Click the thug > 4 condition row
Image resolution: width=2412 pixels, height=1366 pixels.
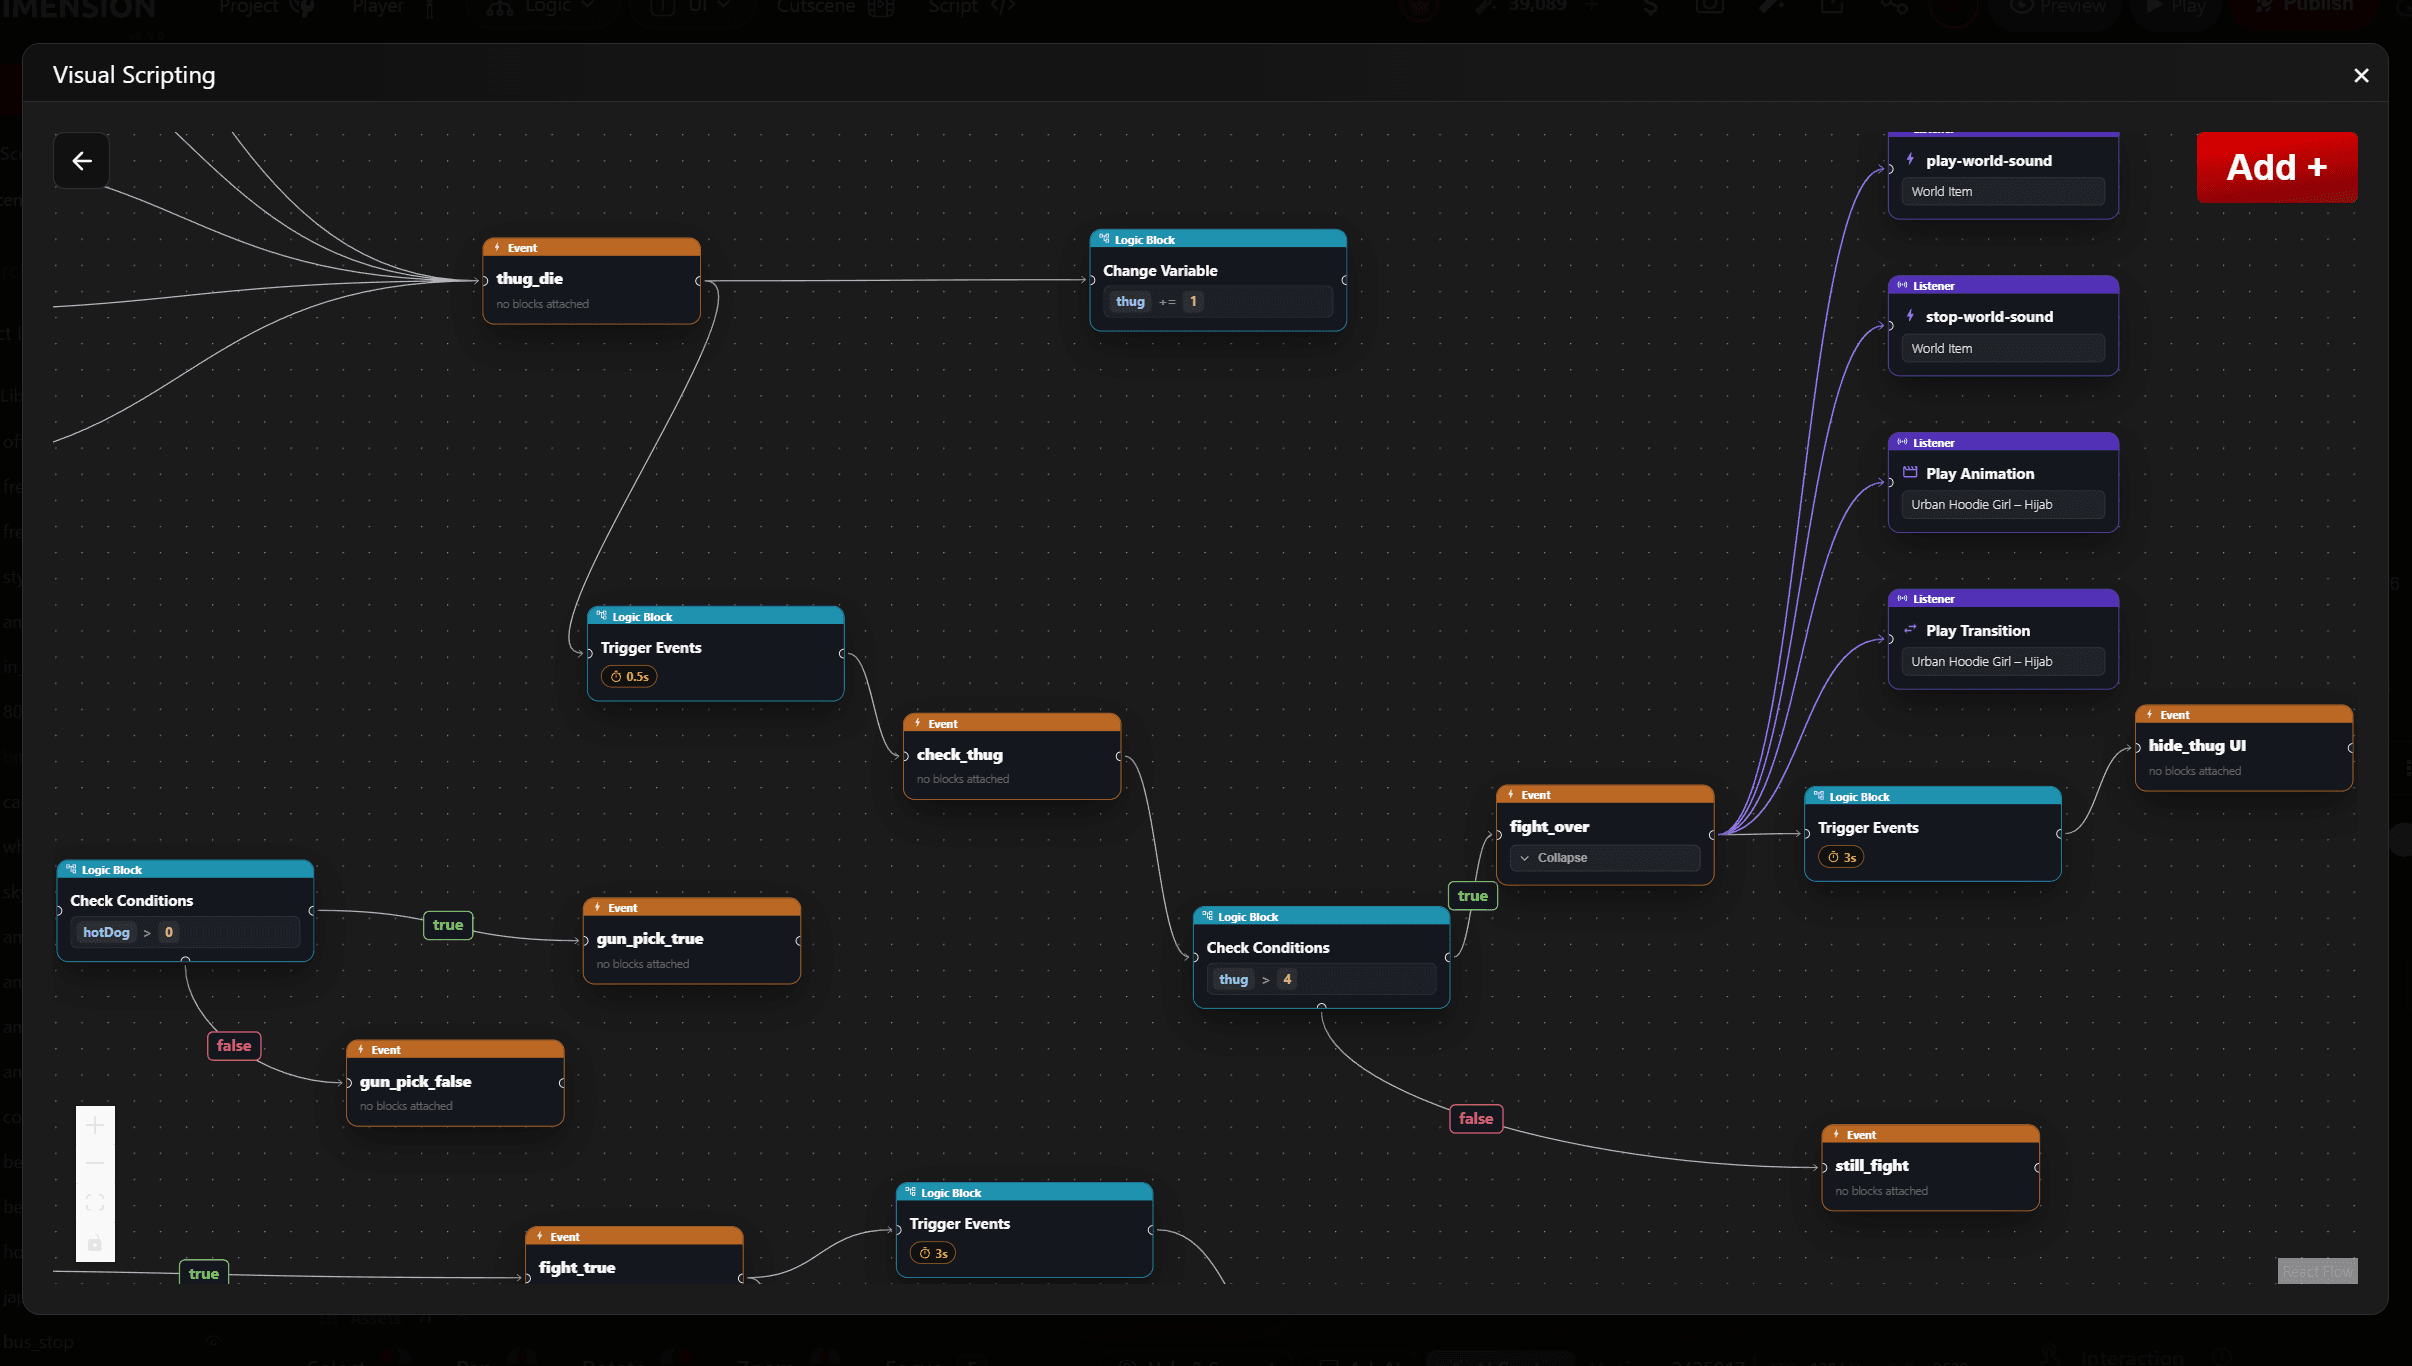1321,980
